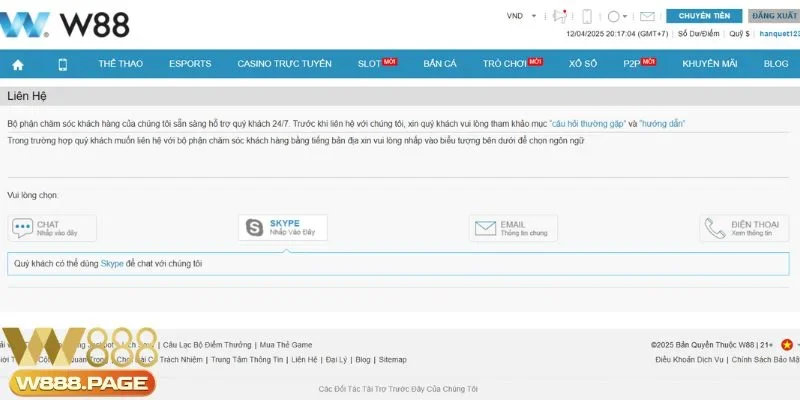
Task: Open Sitemap footer link
Action: coord(392,360)
